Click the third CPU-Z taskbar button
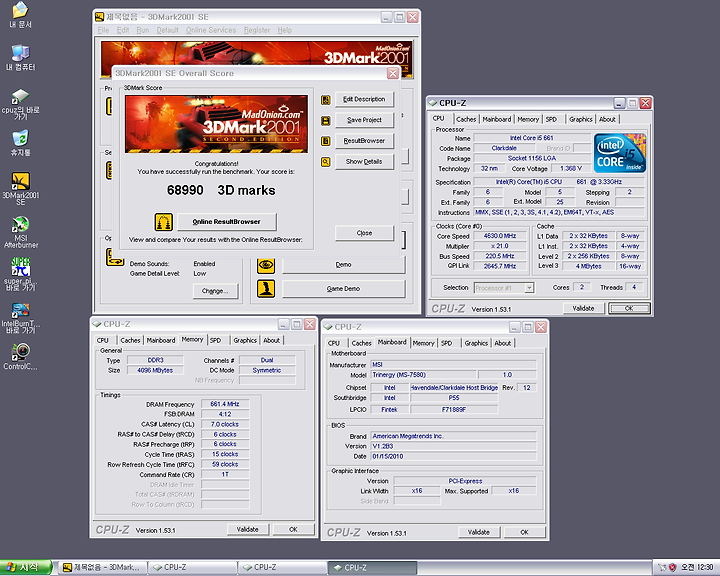The height and width of the screenshot is (576, 720). [372, 568]
